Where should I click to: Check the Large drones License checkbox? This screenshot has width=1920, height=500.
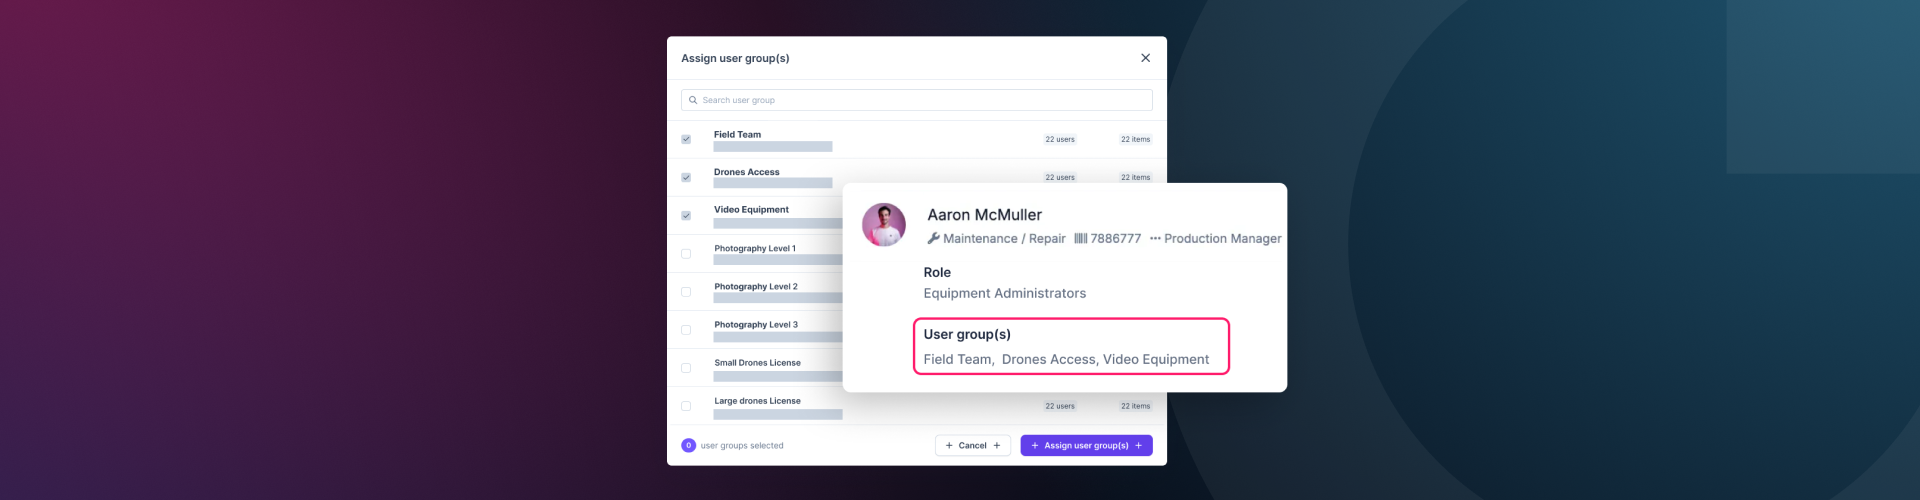click(686, 406)
